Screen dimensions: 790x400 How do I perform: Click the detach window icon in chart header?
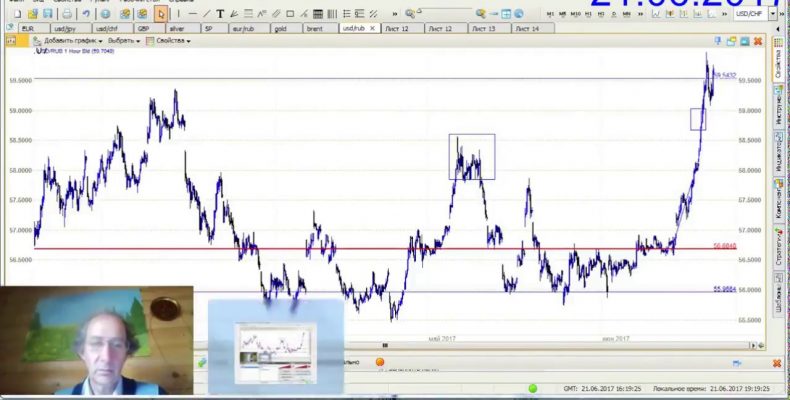coord(731,41)
